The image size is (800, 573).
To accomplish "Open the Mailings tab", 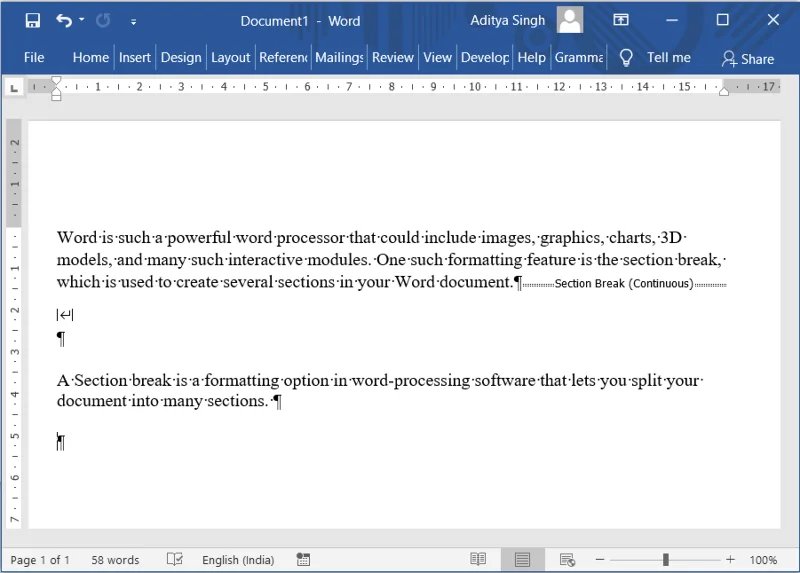I will pyautogui.click(x=339, y=57).
